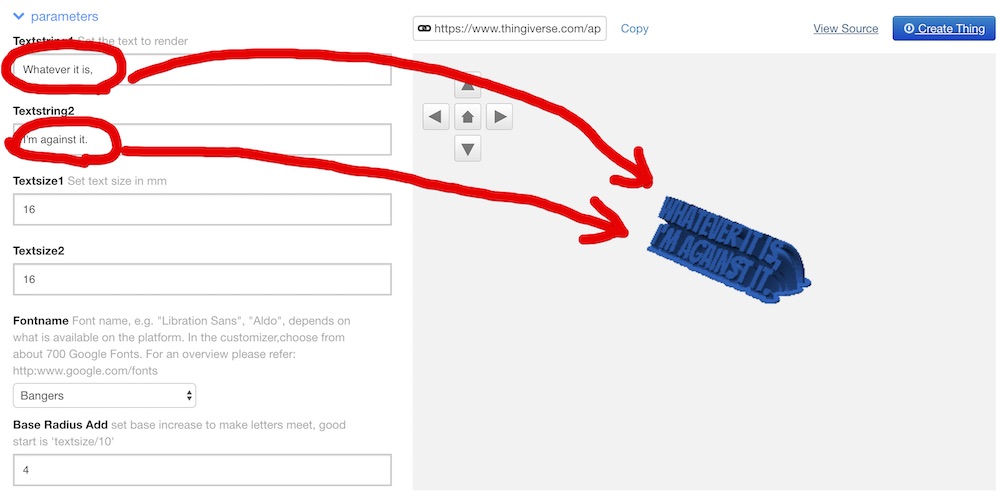
Task: Click the Textsize2 input field
Action: pyautogui.click(x=202, y=279)
